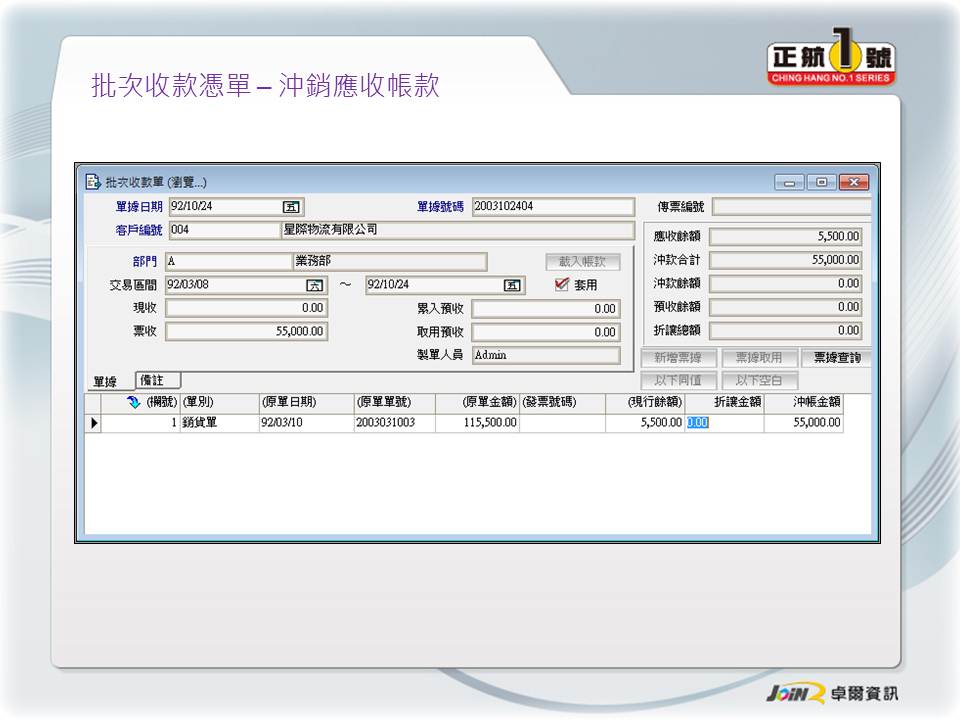
Task: Click the window title bar document icon
Action: 93,182
